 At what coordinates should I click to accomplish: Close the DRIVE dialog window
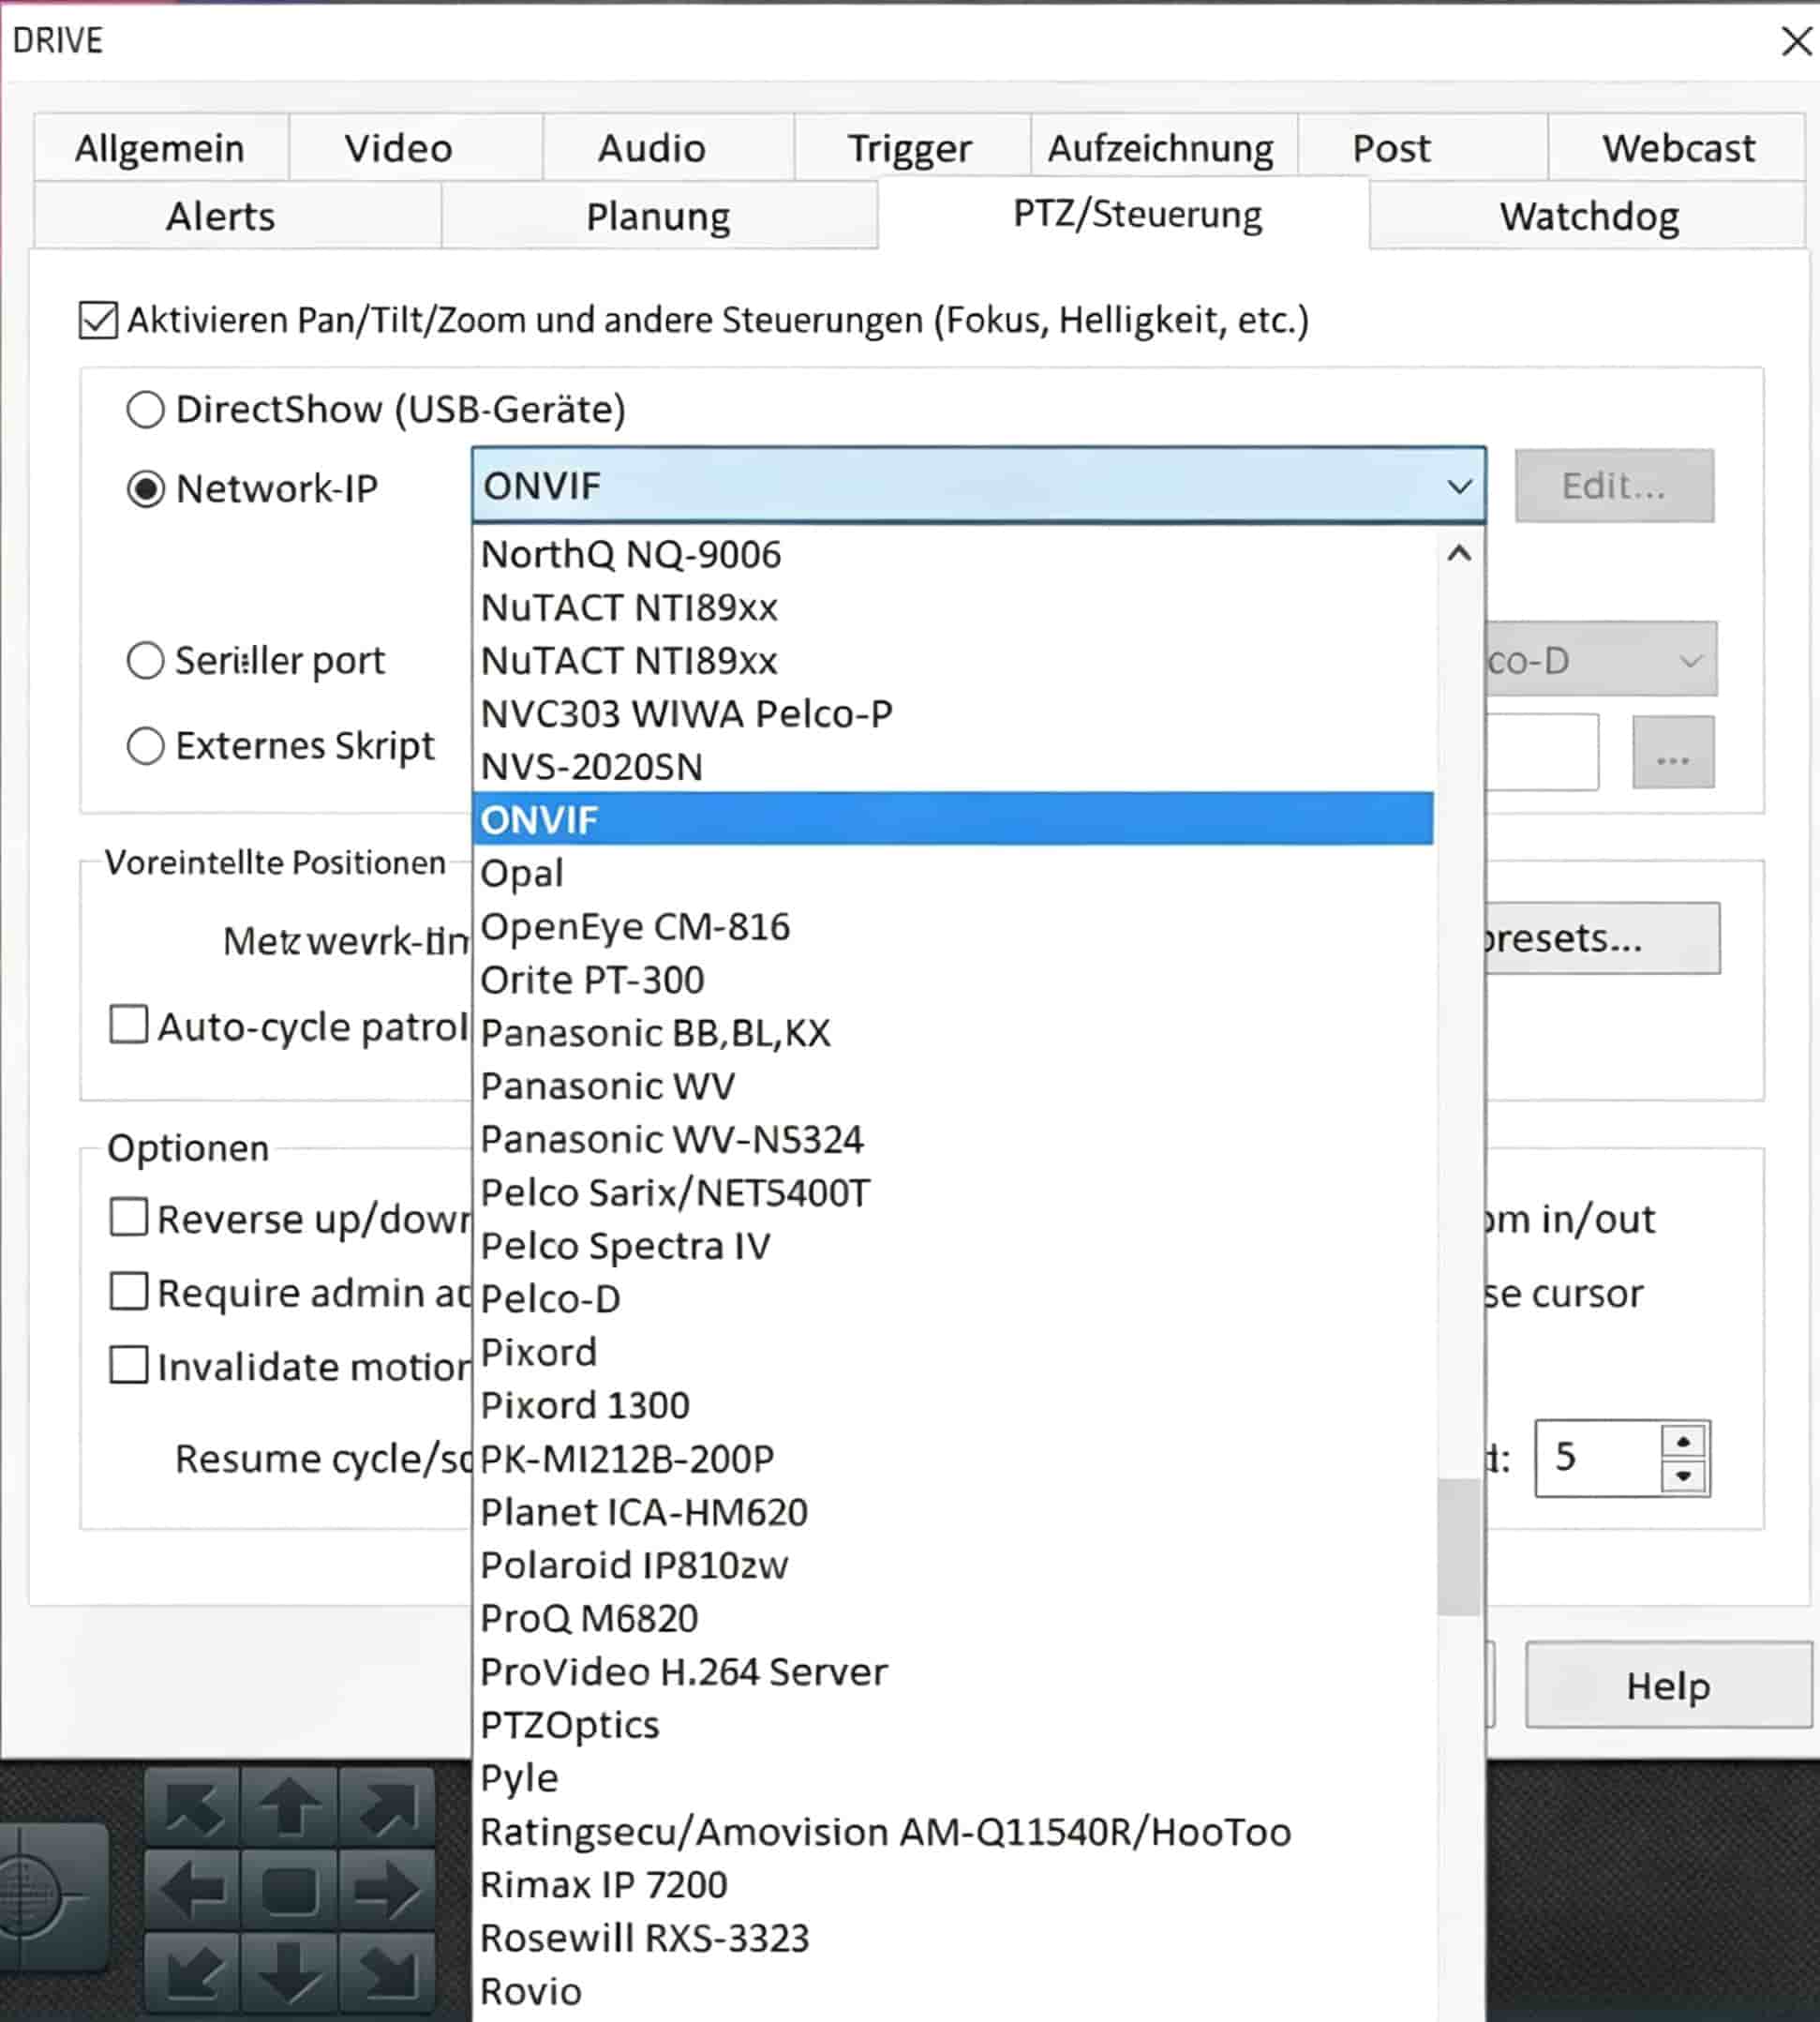click(1797, 41)
